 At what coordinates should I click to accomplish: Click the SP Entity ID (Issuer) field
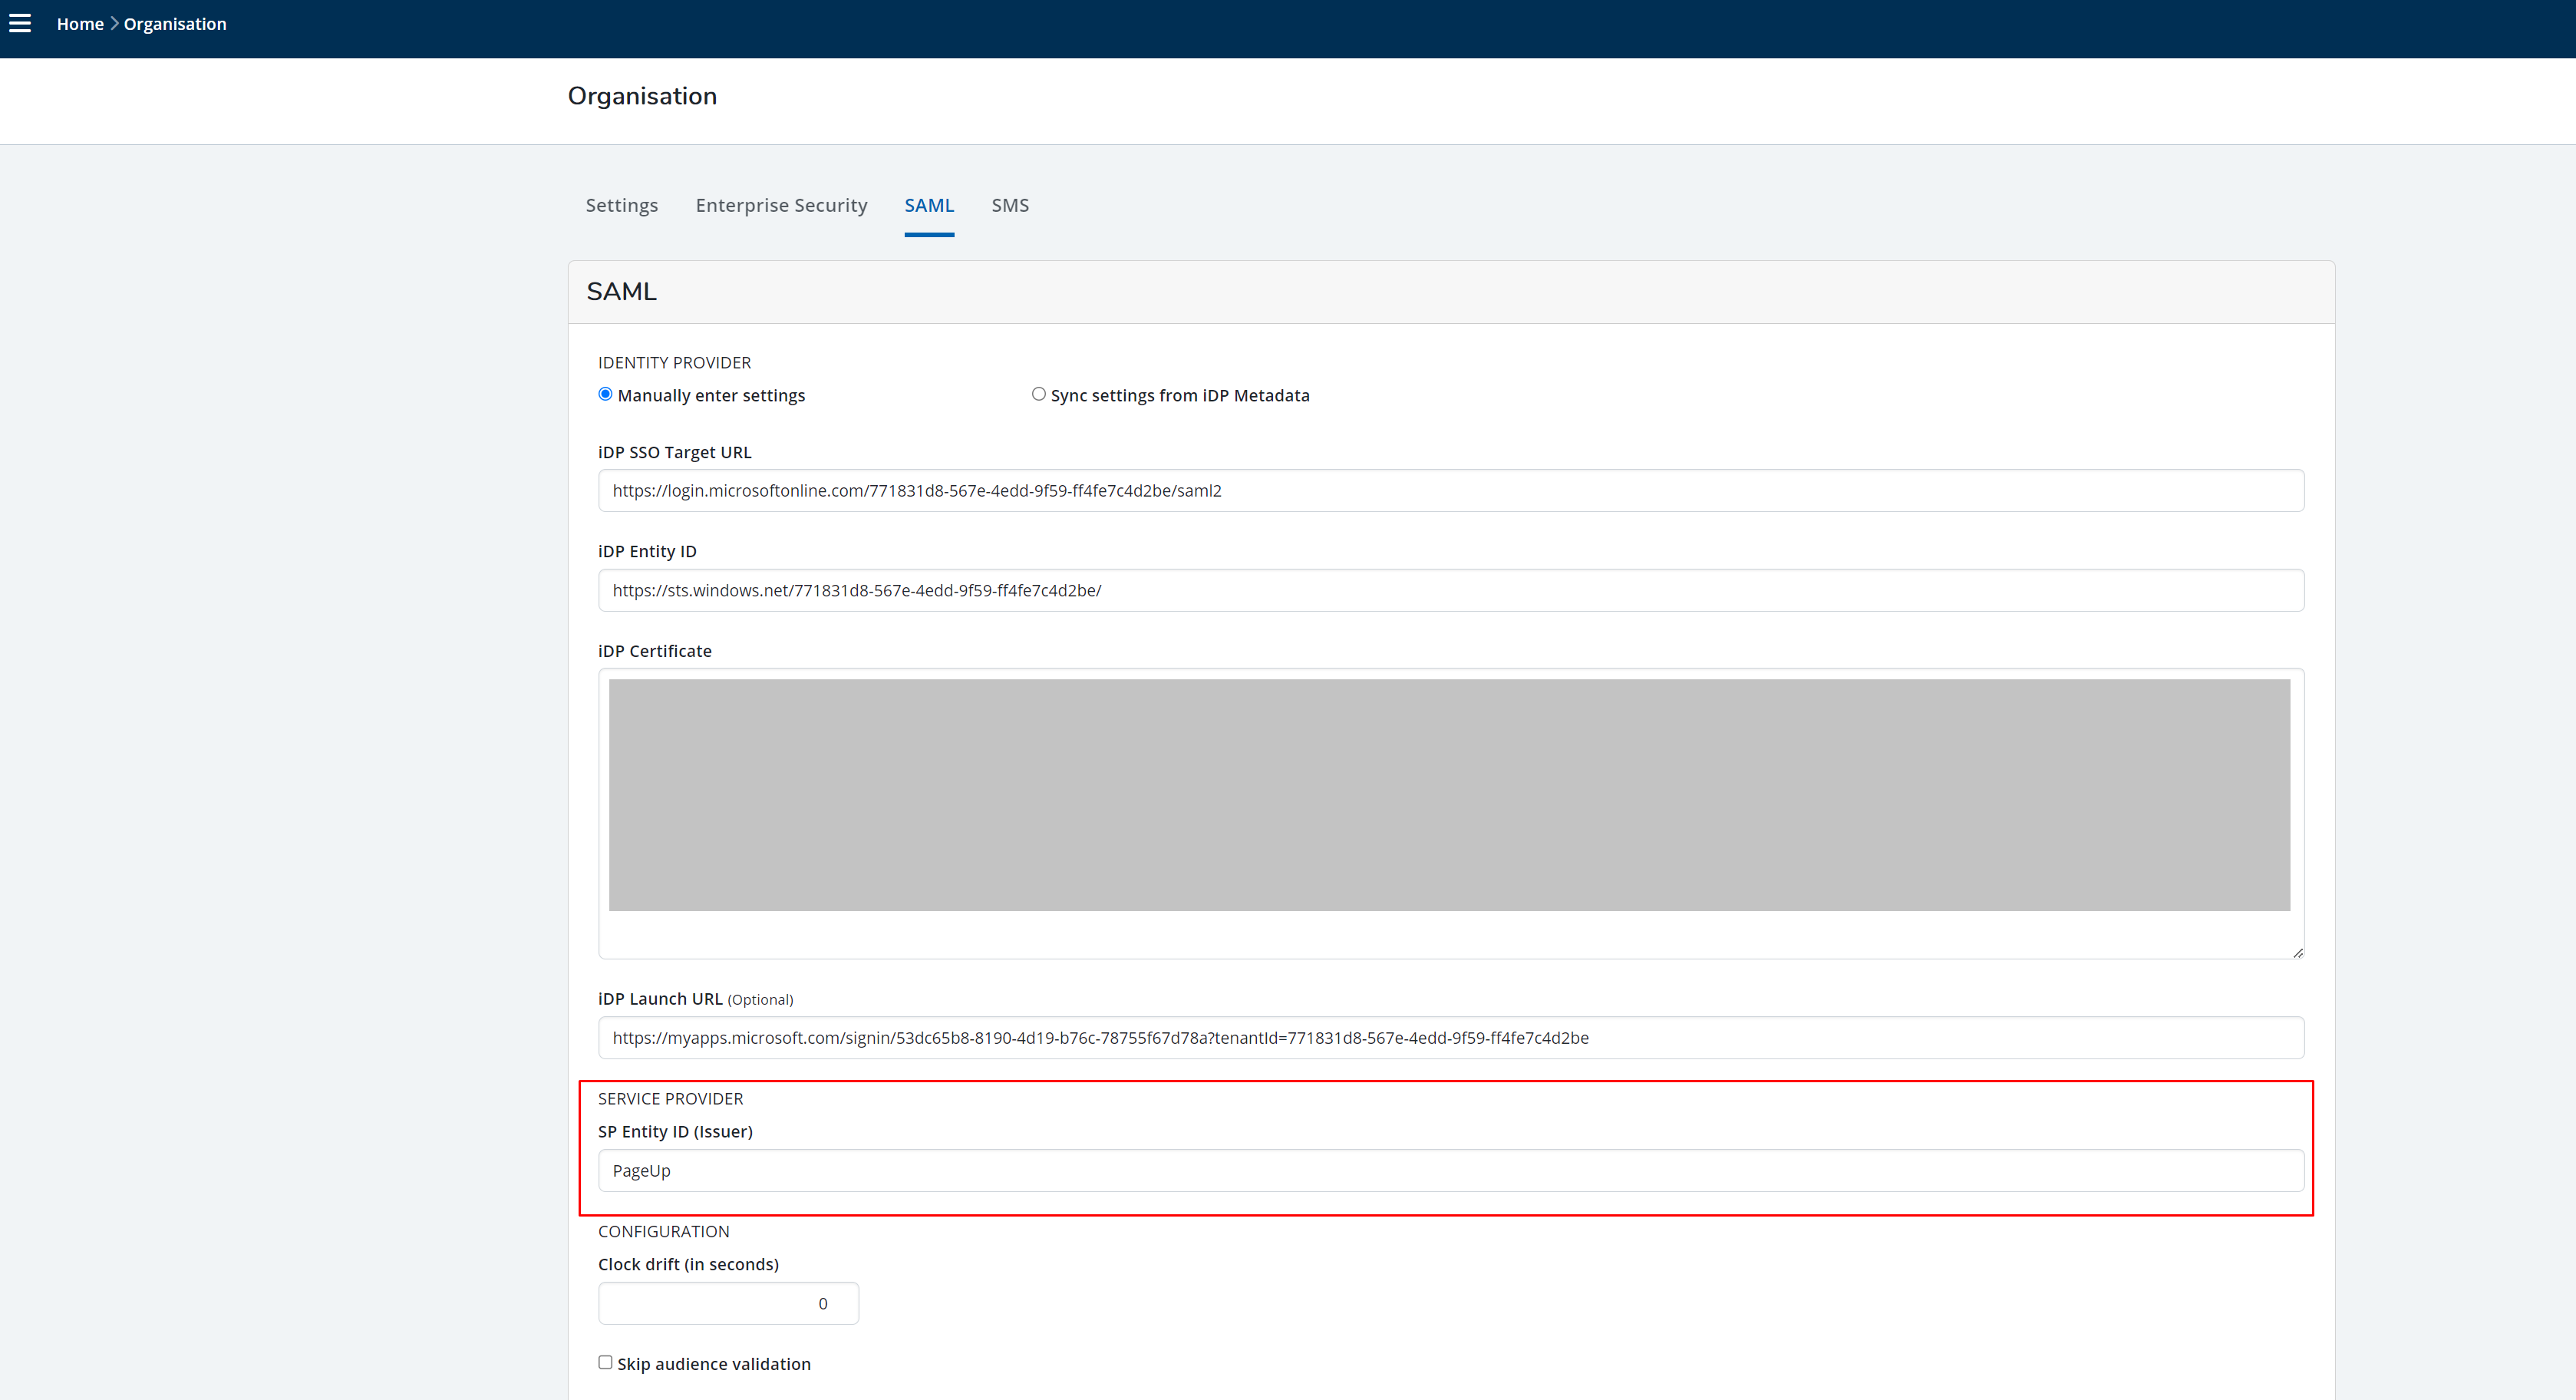pos(1450,1171)
